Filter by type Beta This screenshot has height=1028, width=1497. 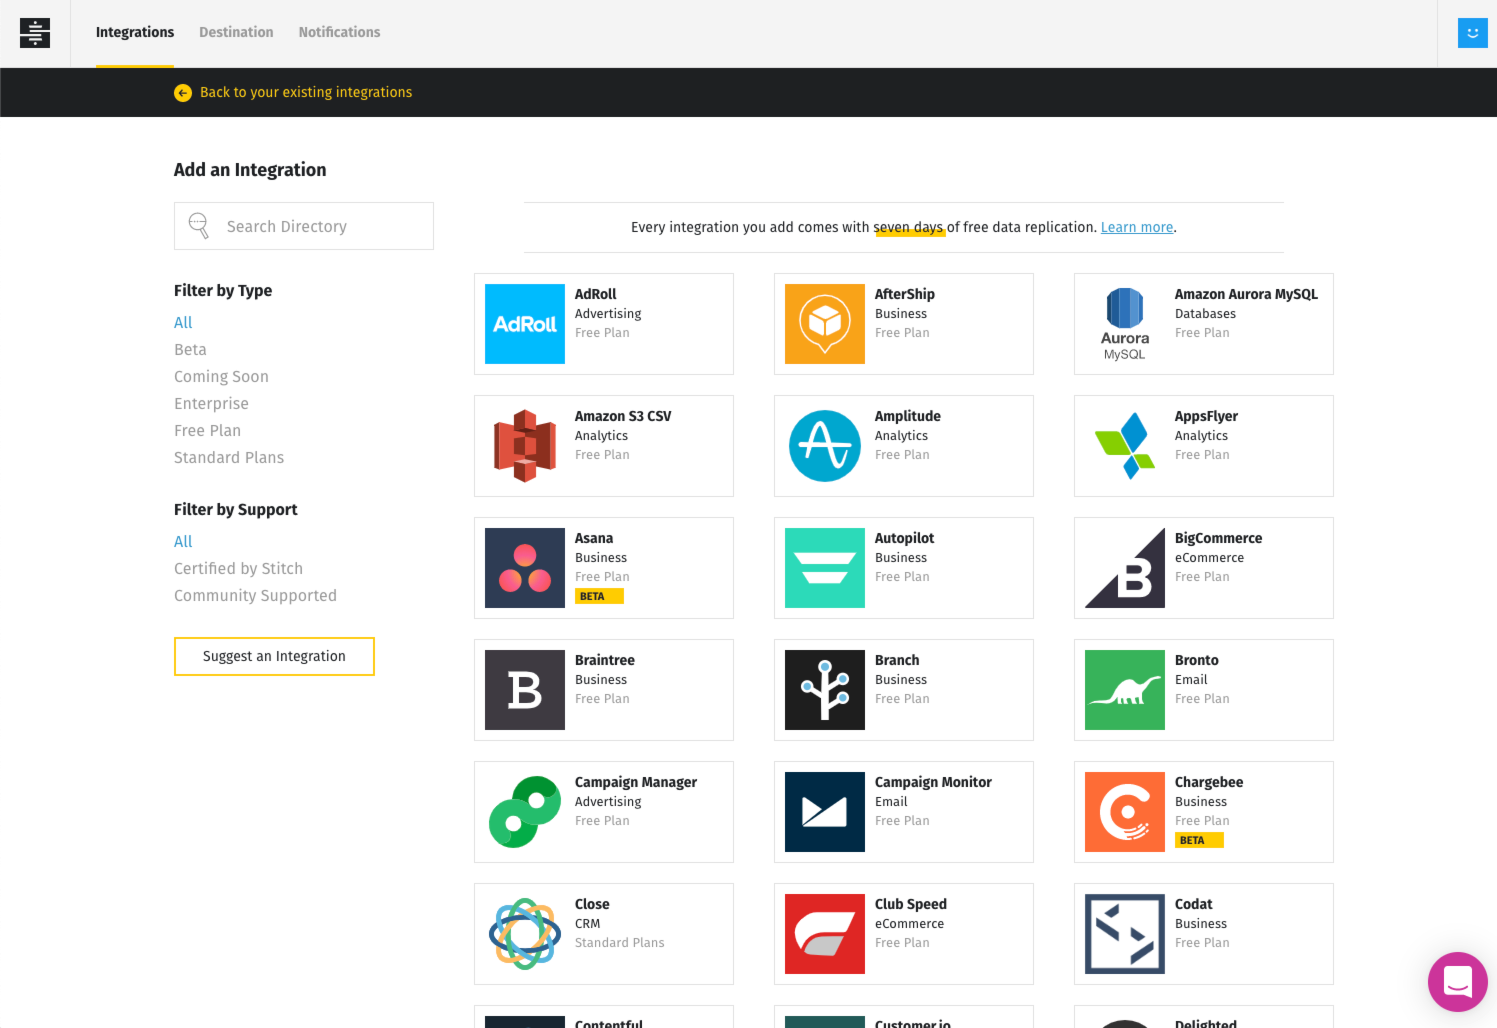(190, 349)
